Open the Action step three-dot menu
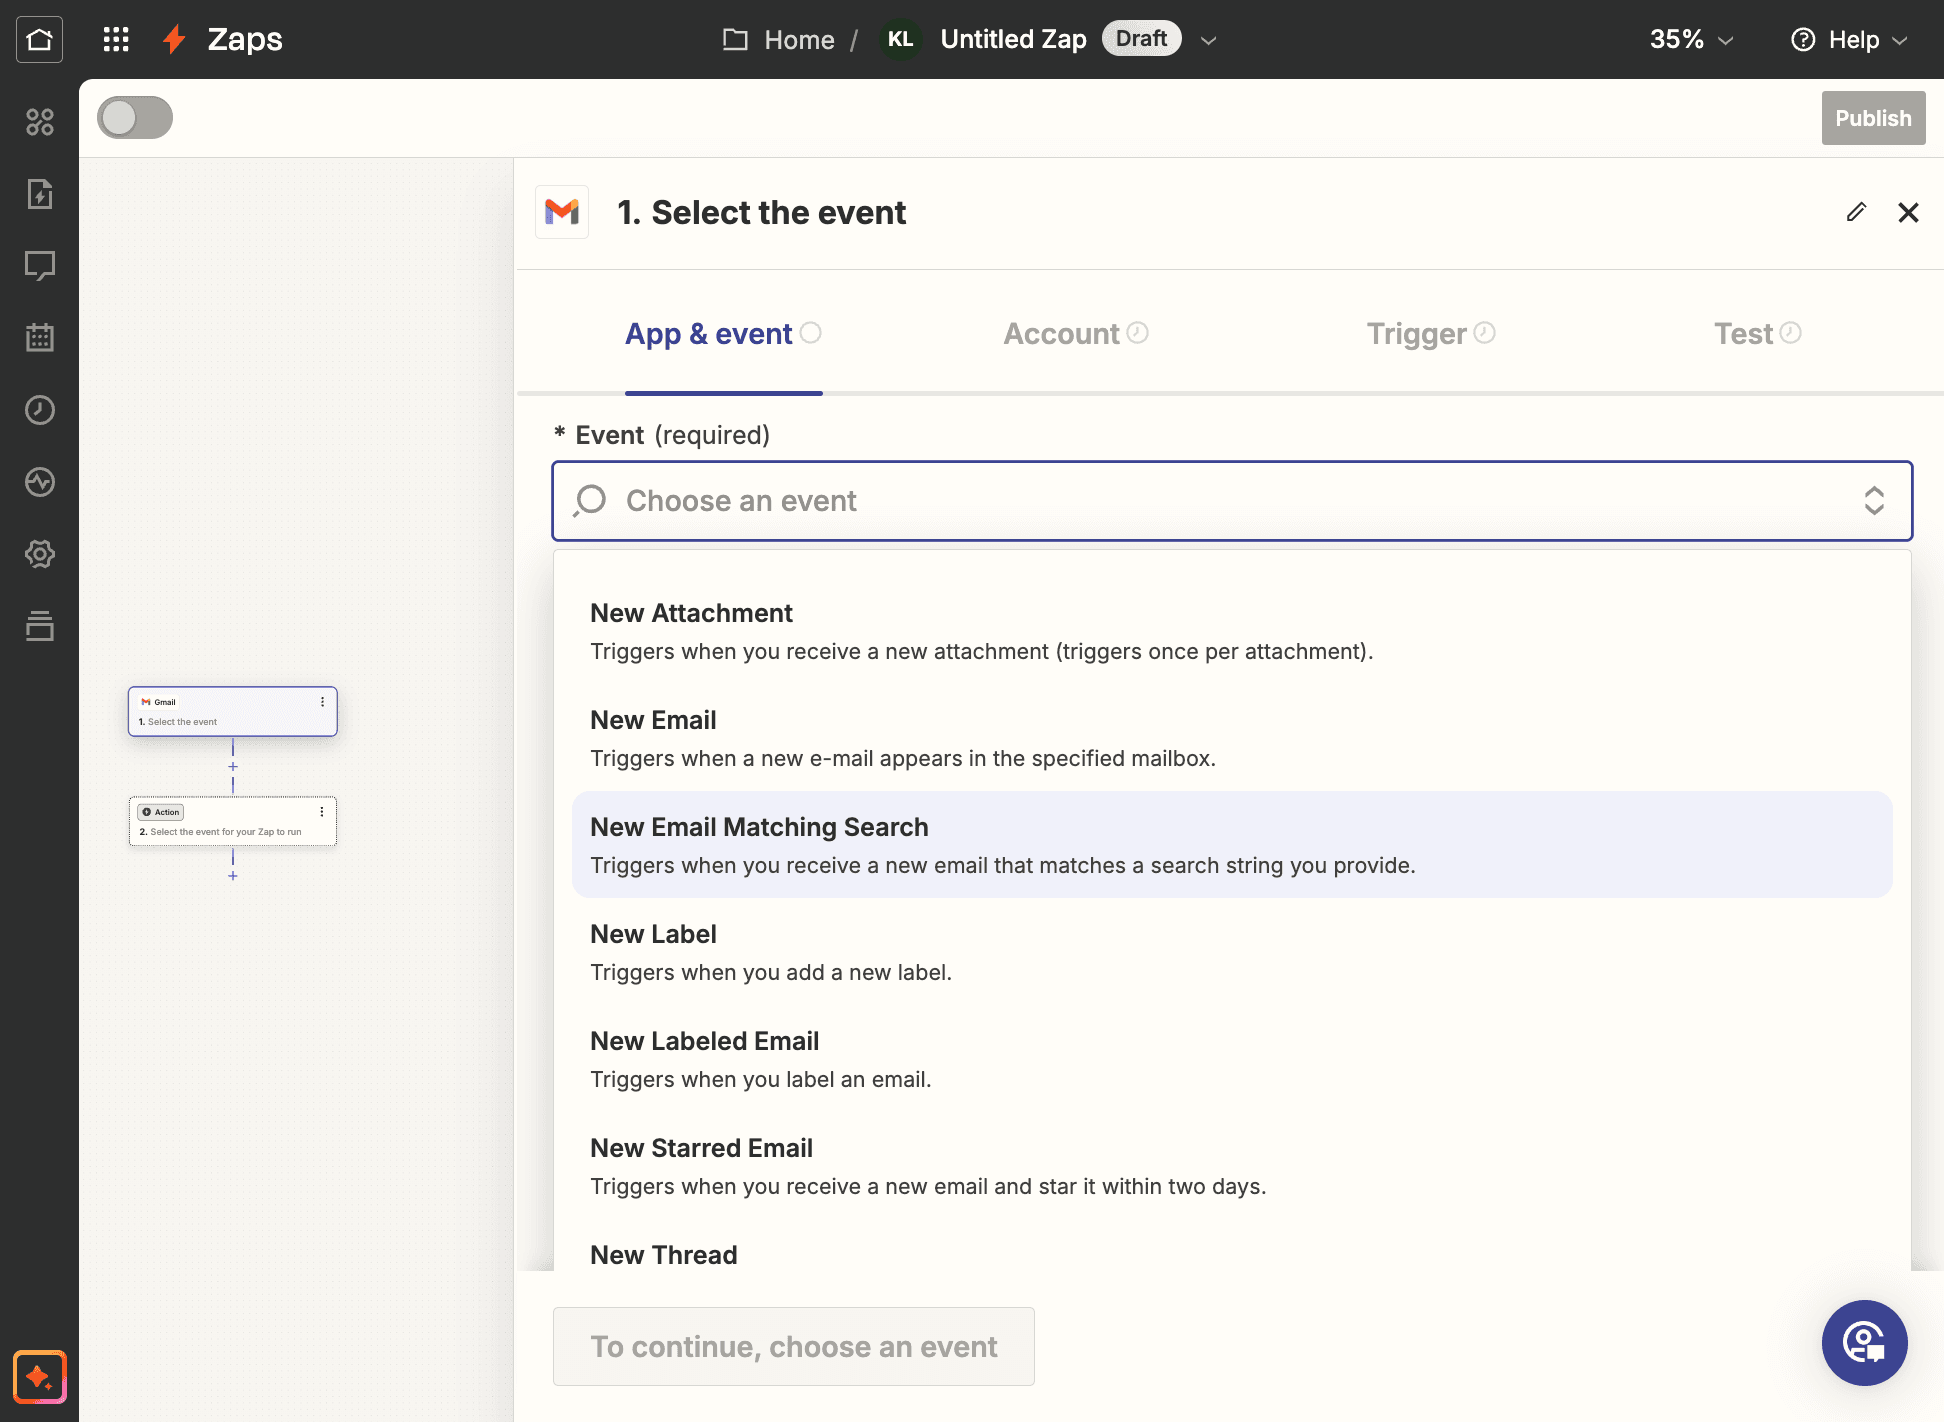 322,812
